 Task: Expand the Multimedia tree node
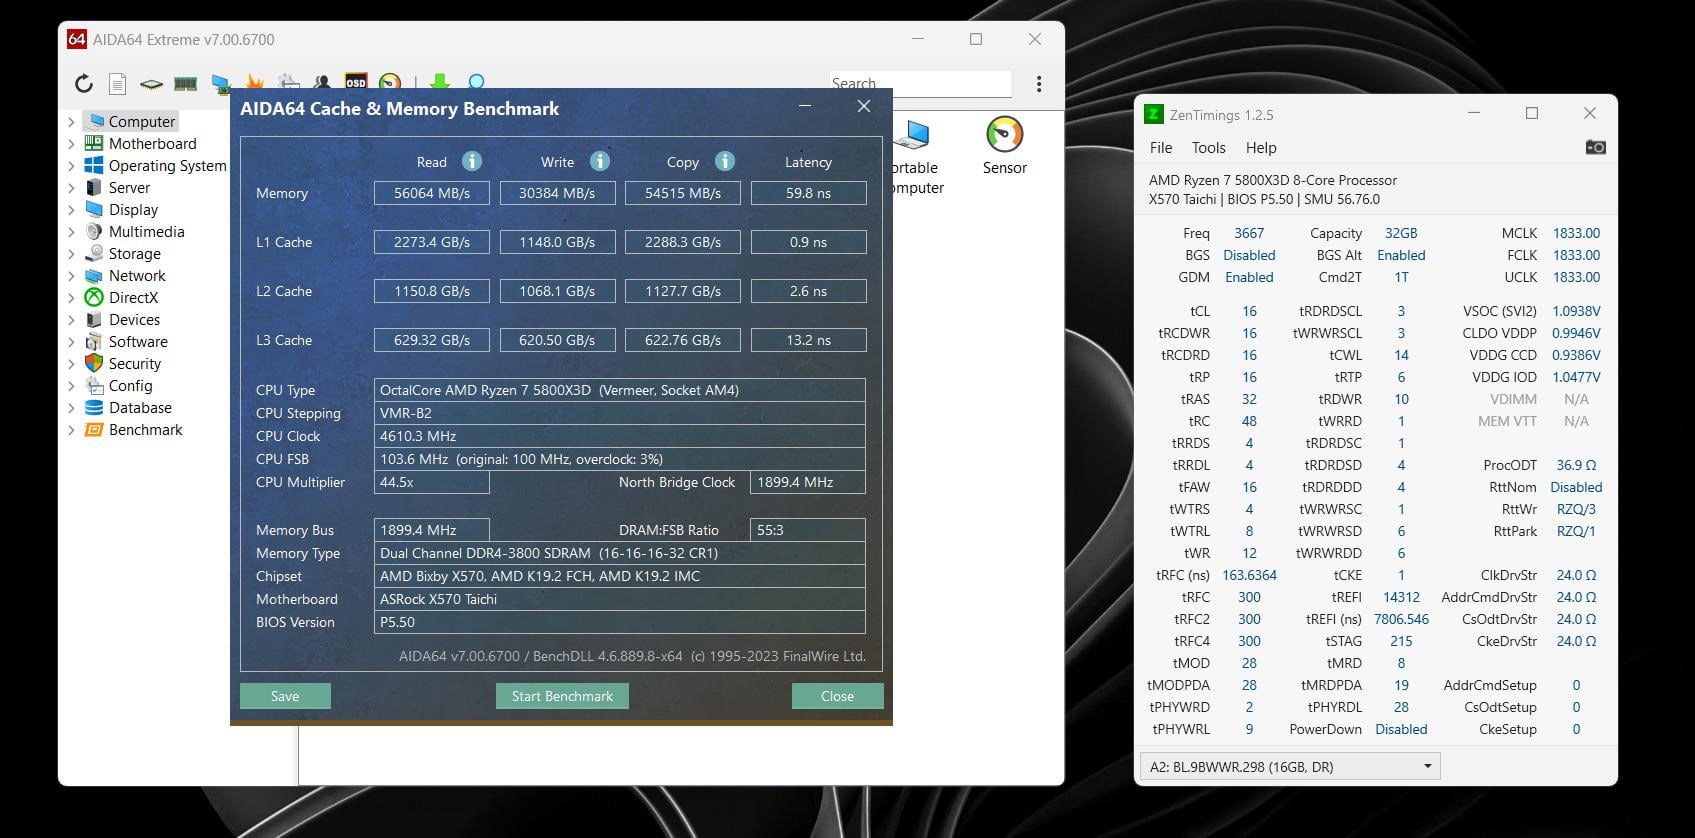coord(71,232)
